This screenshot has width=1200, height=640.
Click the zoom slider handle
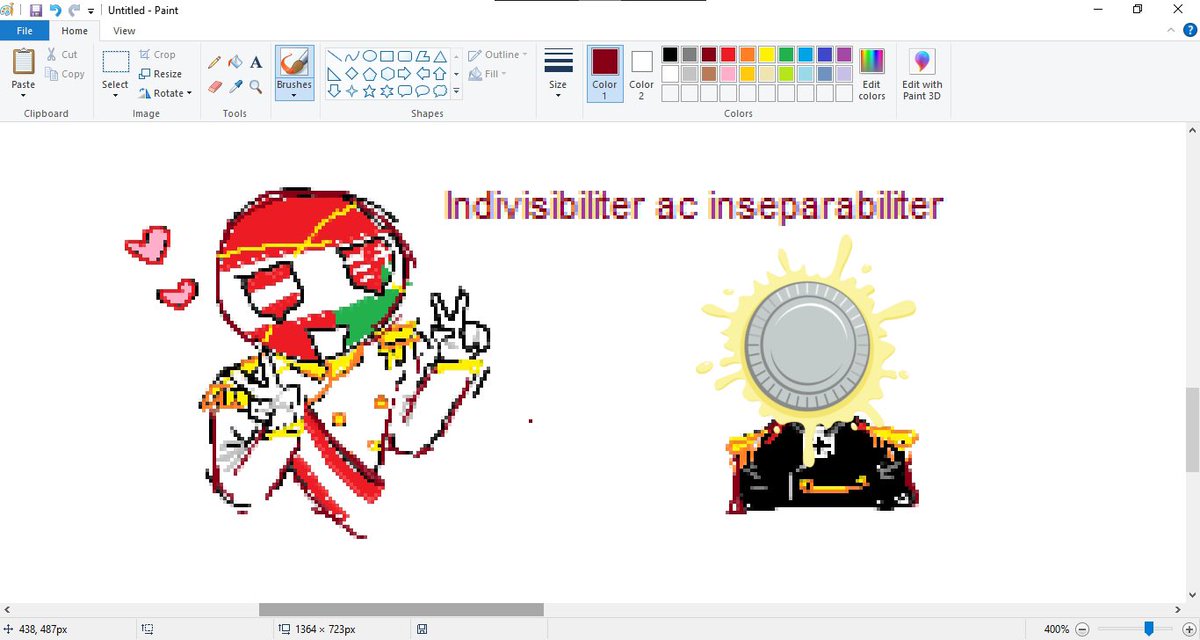[1149, 629]
